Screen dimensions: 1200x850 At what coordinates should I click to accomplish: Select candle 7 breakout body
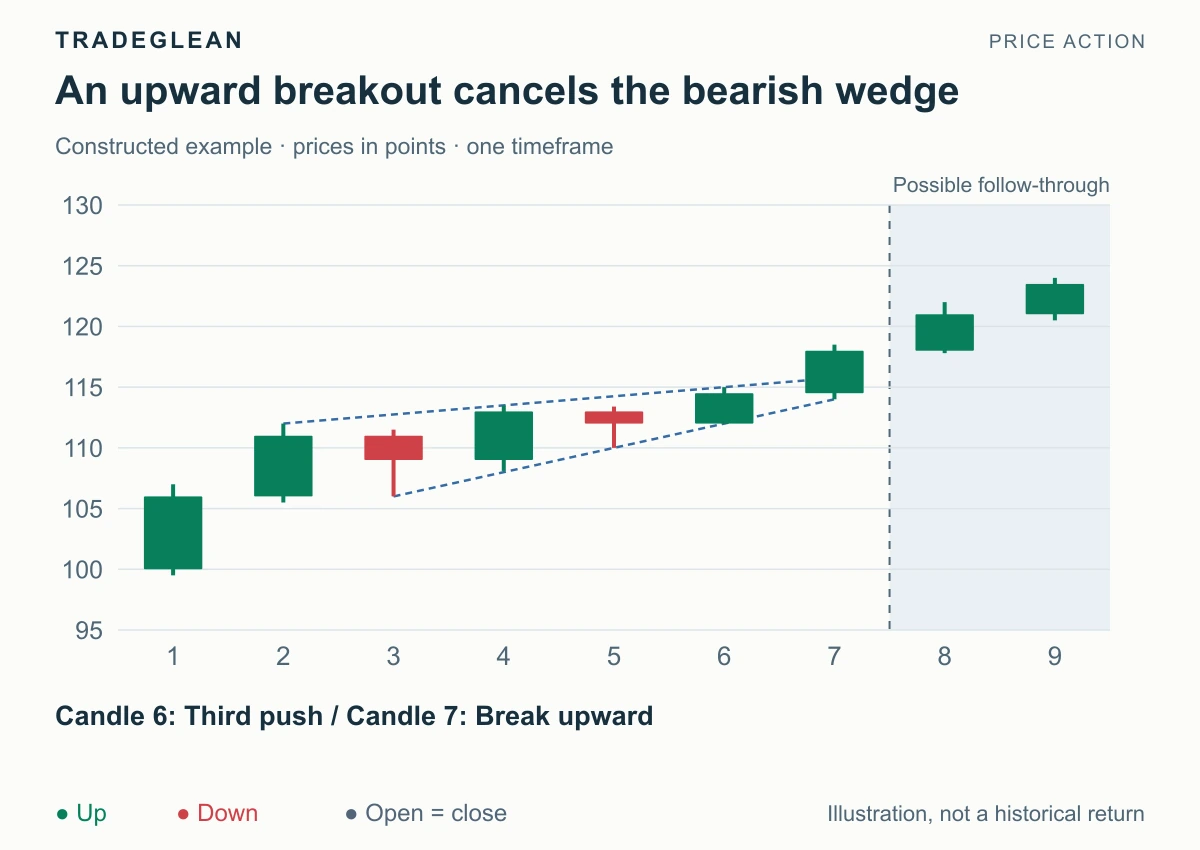pos(834,372)
